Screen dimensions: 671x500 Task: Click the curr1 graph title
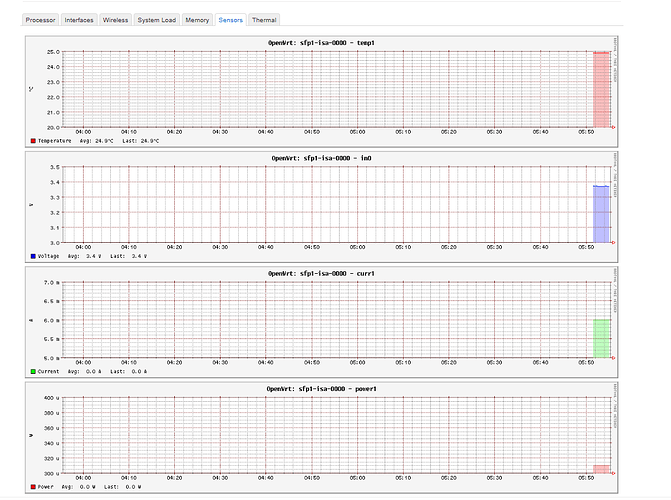(327, 273)
